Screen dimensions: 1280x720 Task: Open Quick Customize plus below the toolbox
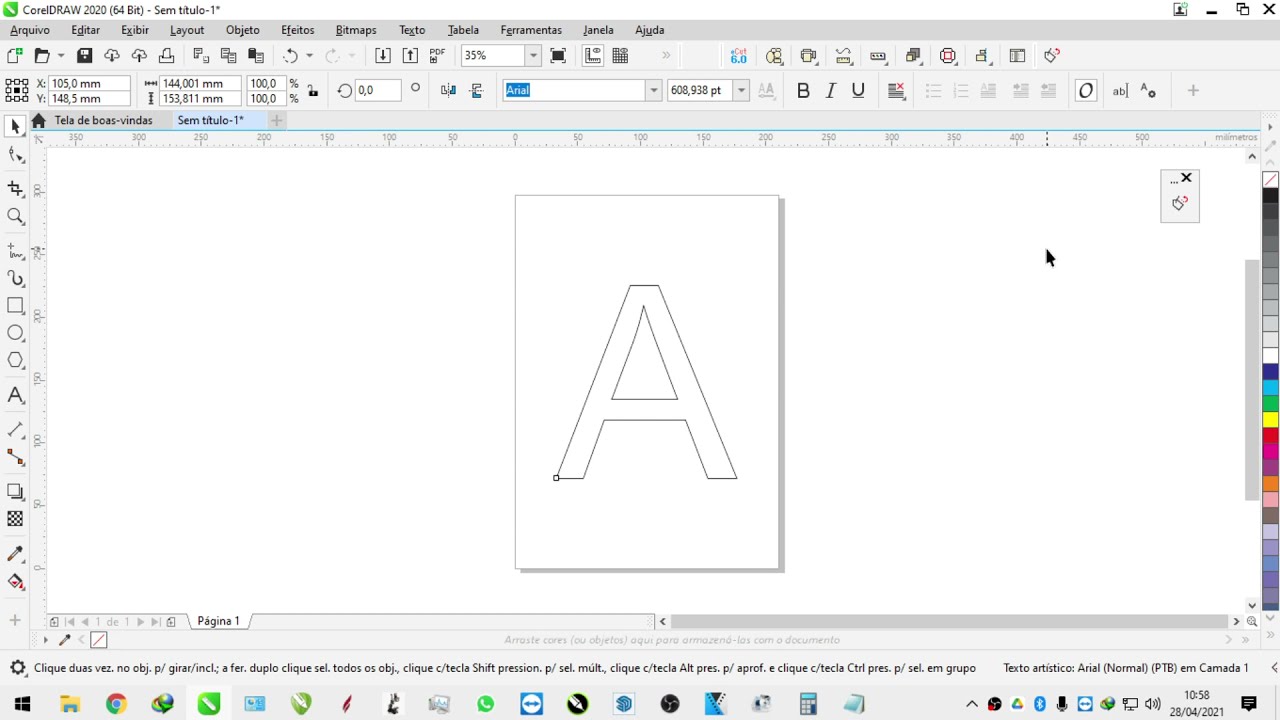click(15, 621)
